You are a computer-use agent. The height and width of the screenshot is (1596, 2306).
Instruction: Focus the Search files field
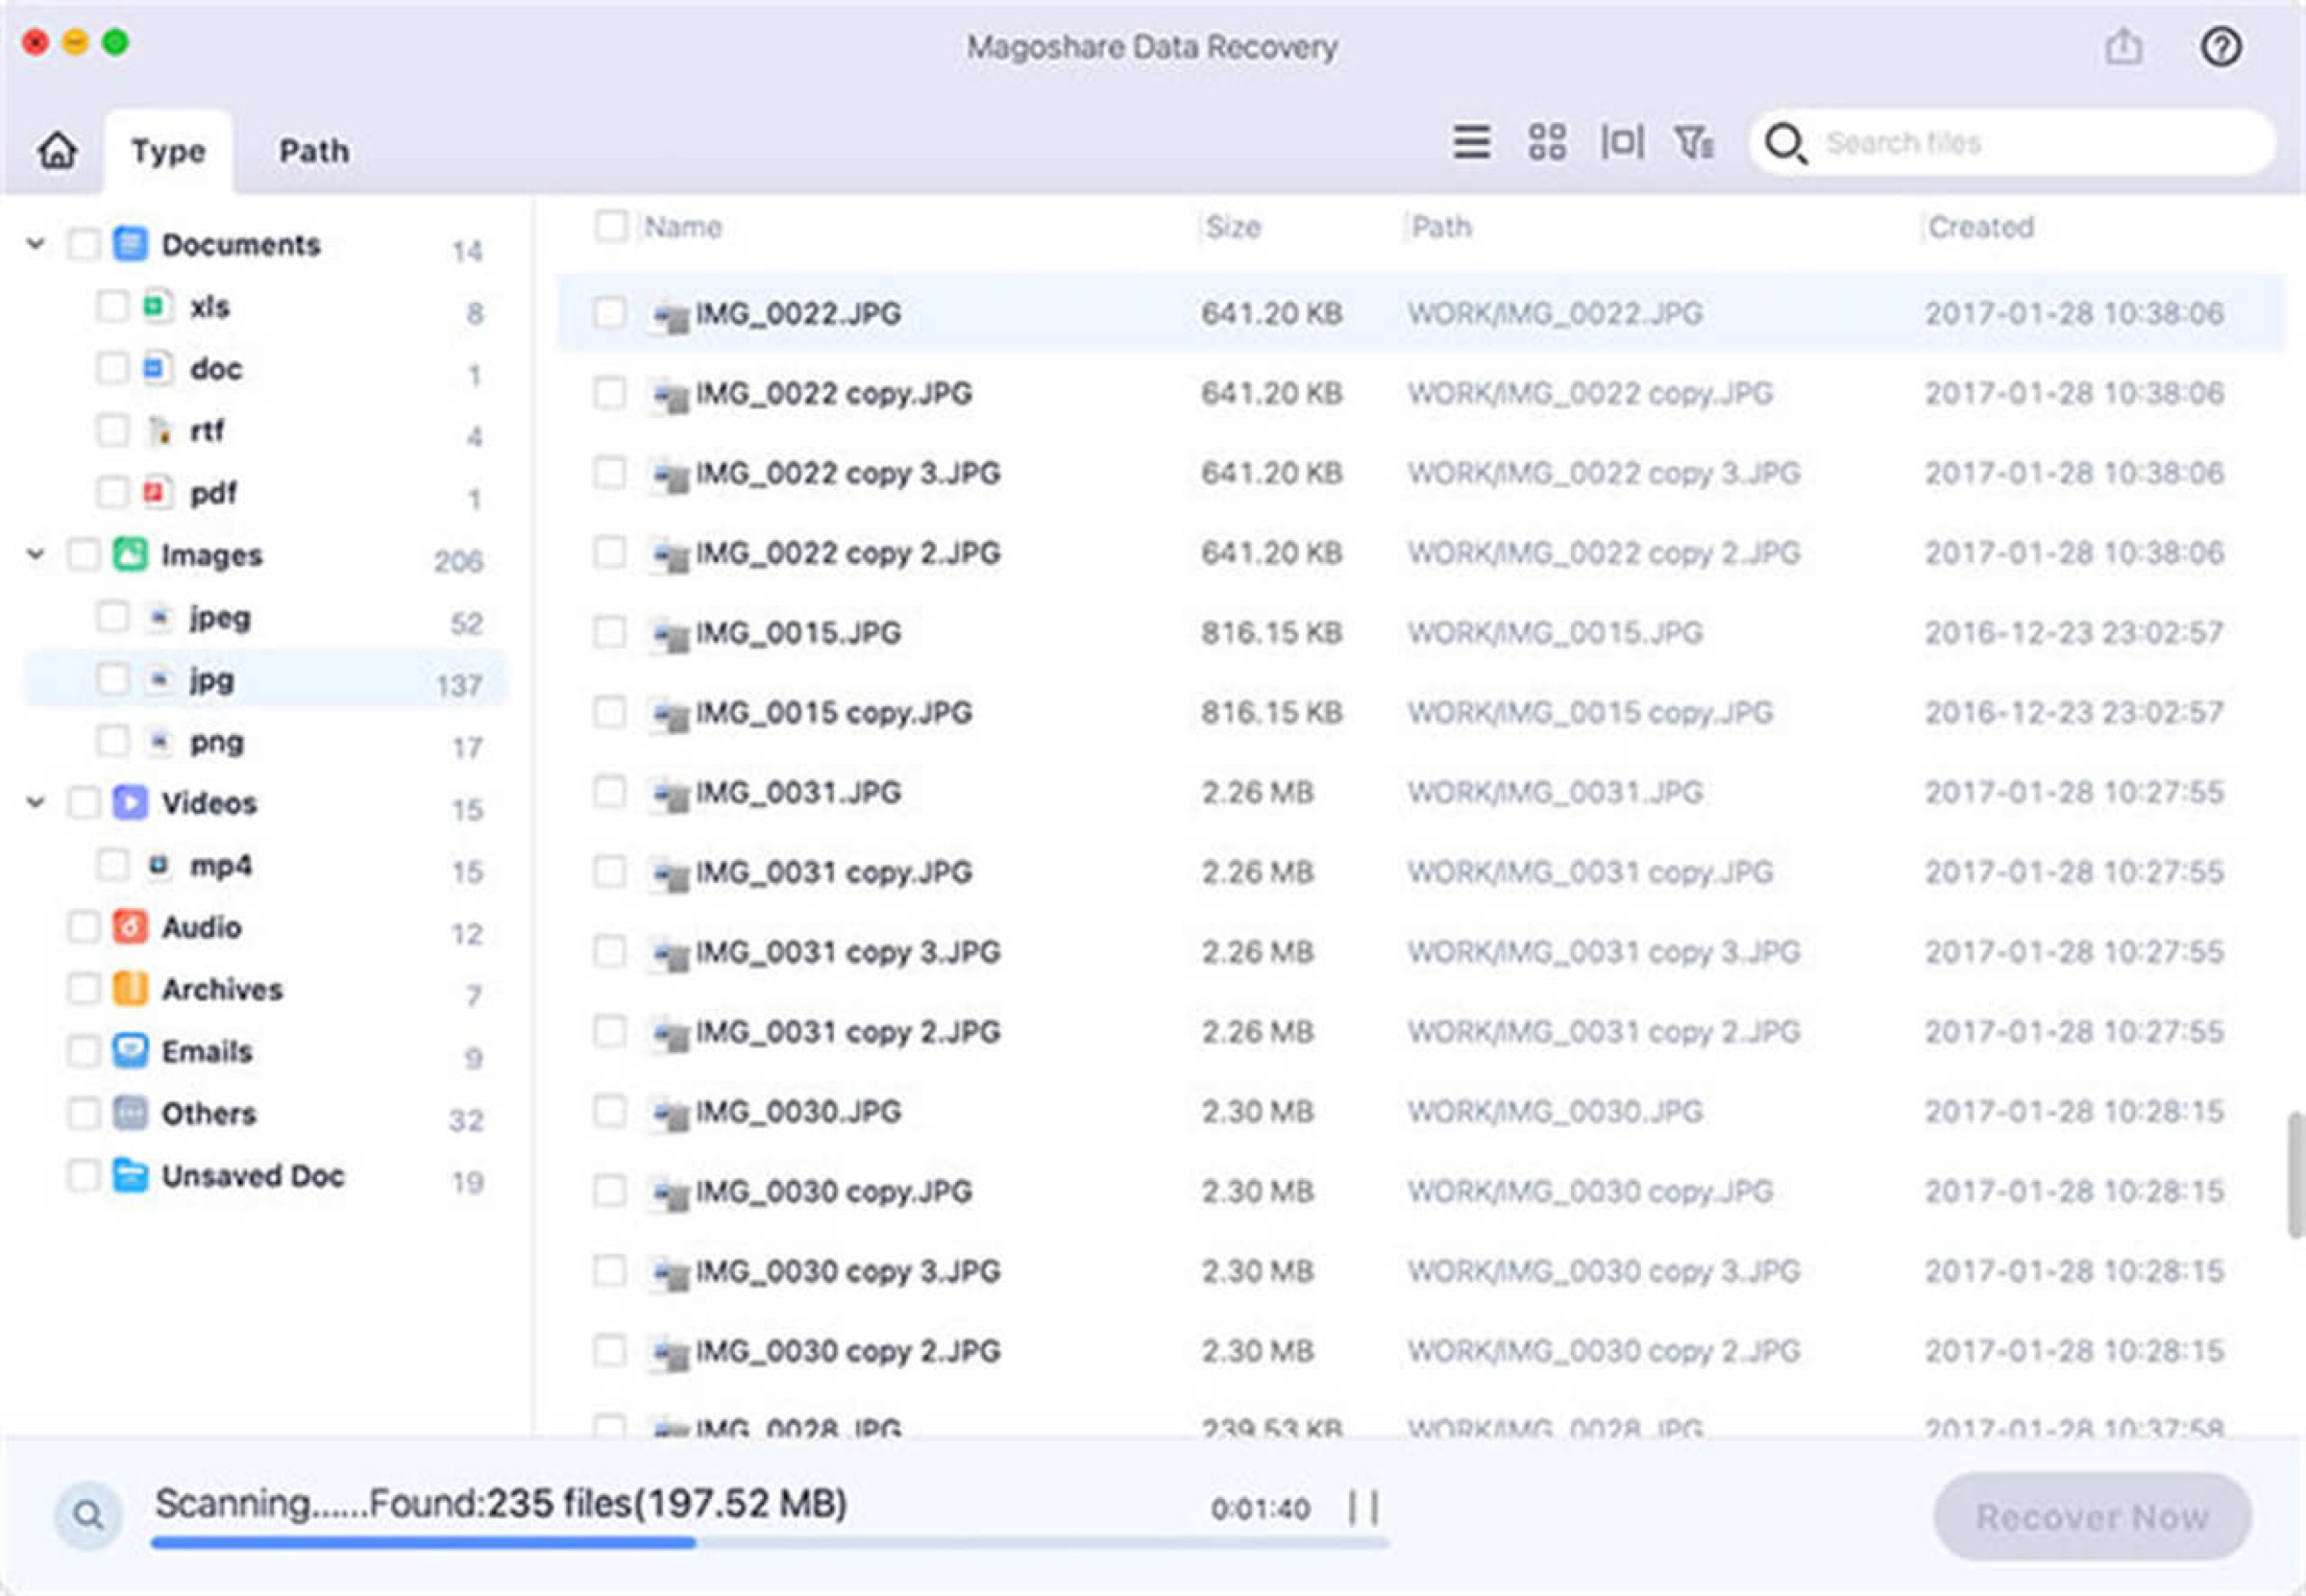pos(2012,143)
